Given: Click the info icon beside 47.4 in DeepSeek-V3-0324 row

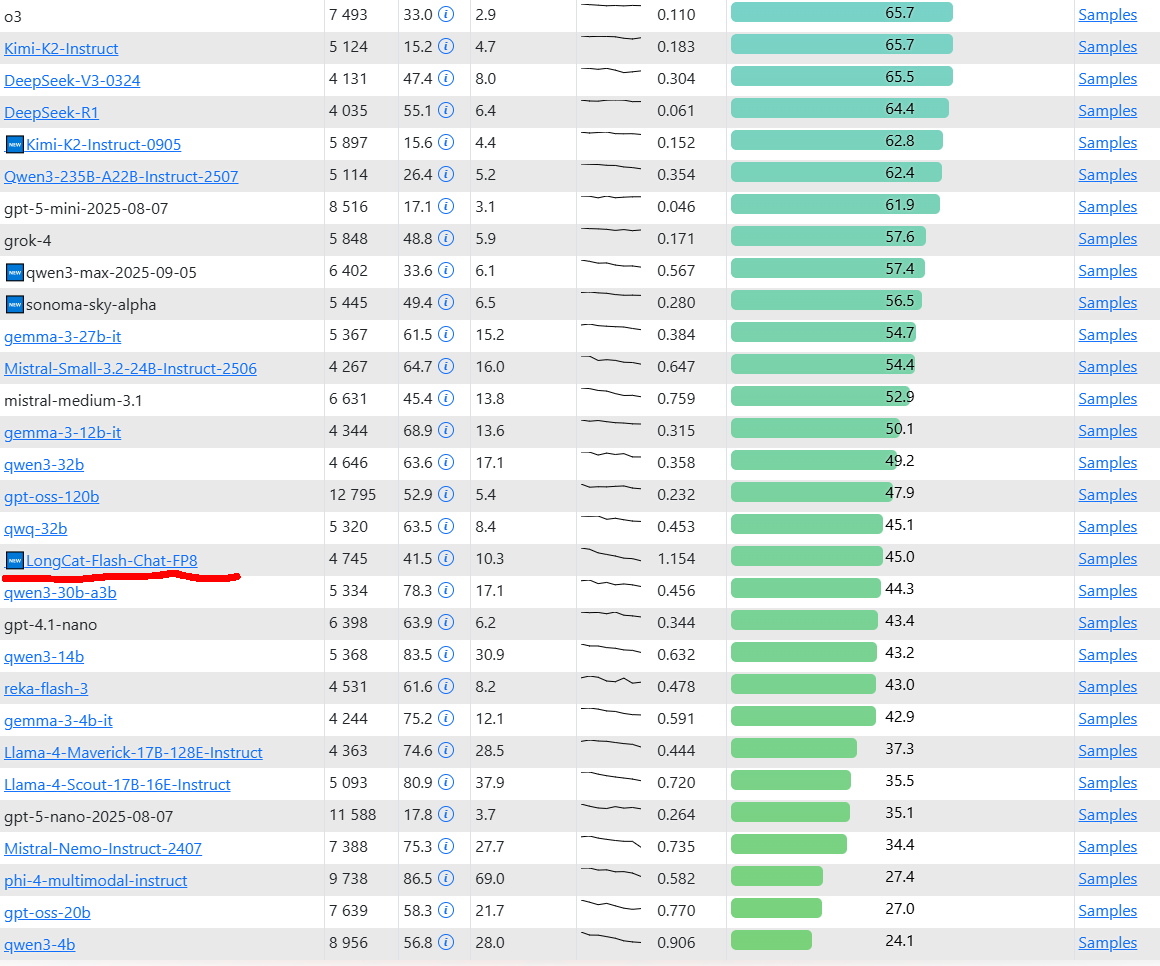Looking at the screenshot, I should [x=445, y=78].
